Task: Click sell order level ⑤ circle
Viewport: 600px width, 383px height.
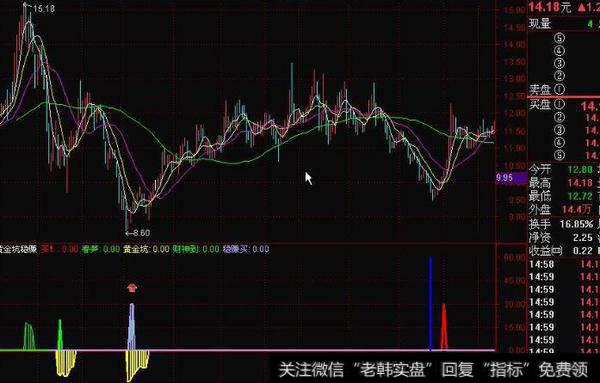Action: click(x=559, y=38)
